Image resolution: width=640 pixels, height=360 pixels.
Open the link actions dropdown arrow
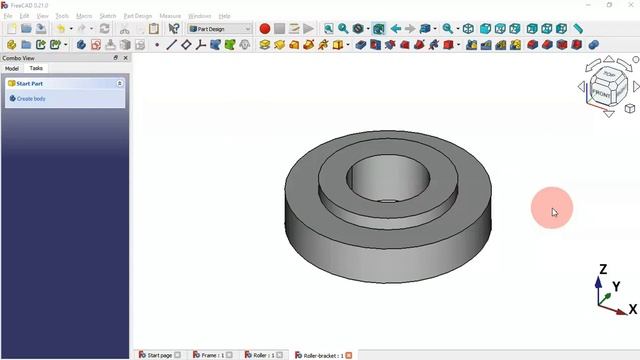[66, 44]
